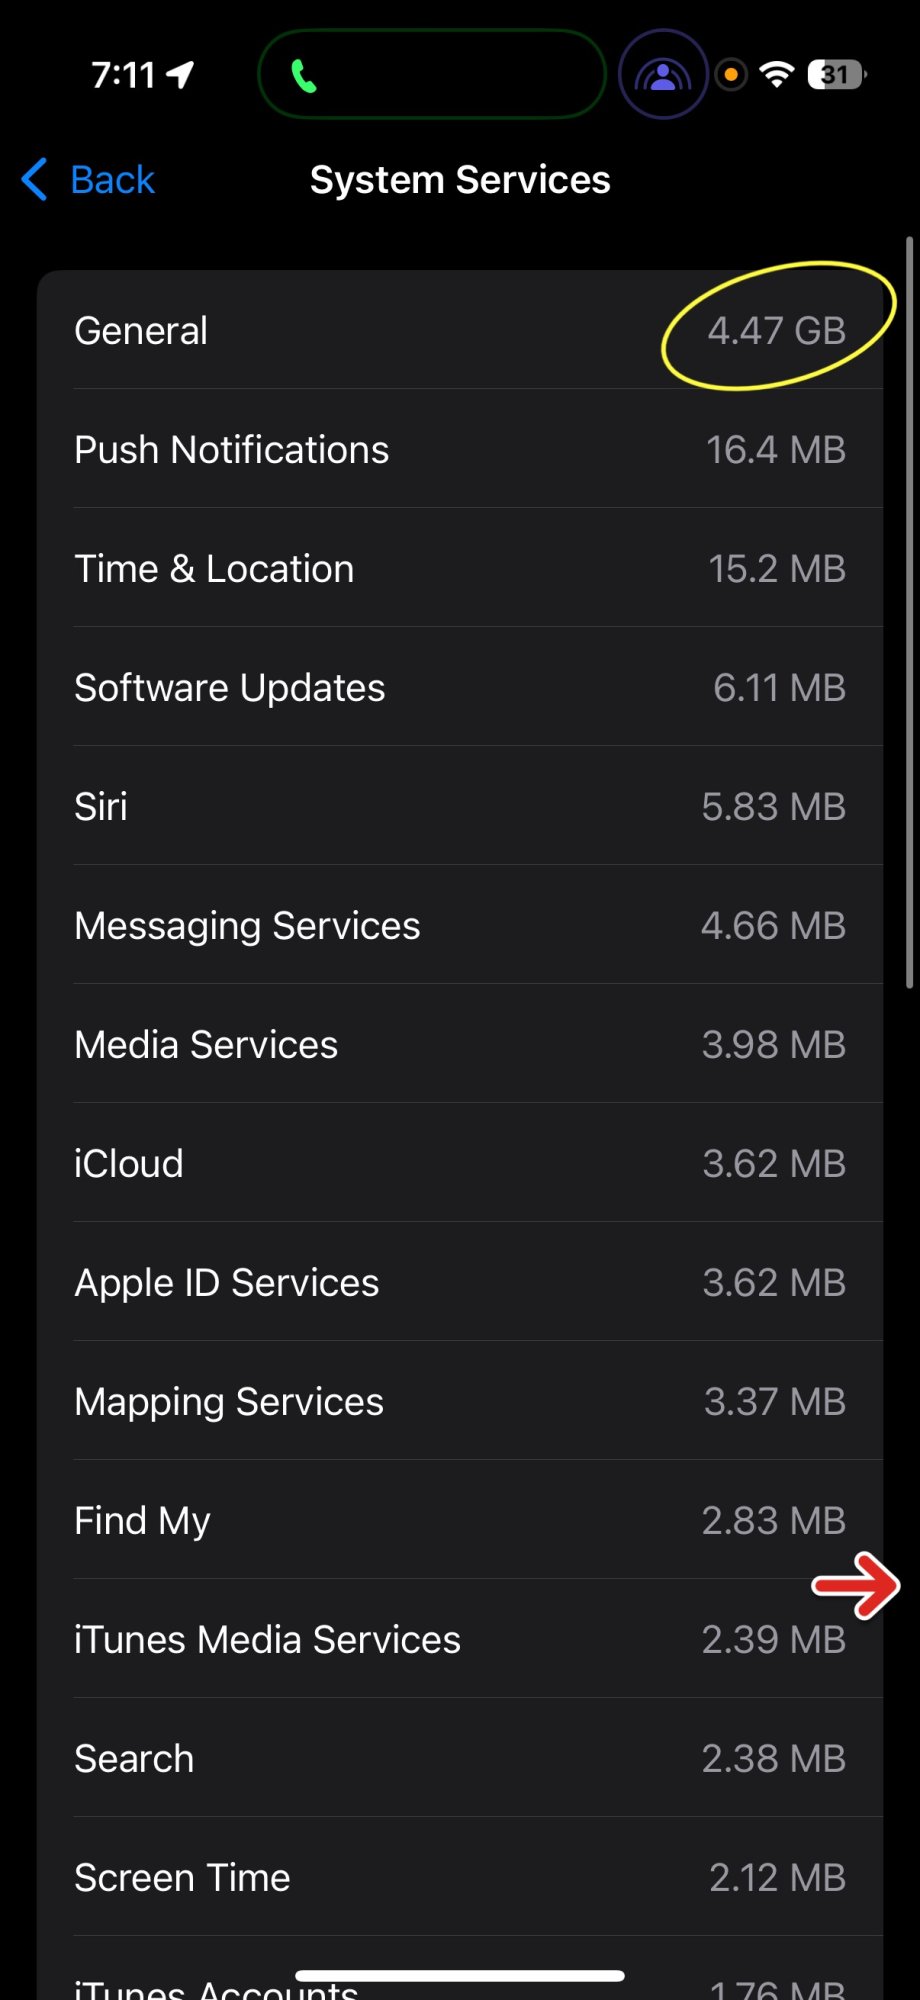Tap the blue back chevron icon
Viewport: 920px width, 2000px height.
[x=35, y=180]
